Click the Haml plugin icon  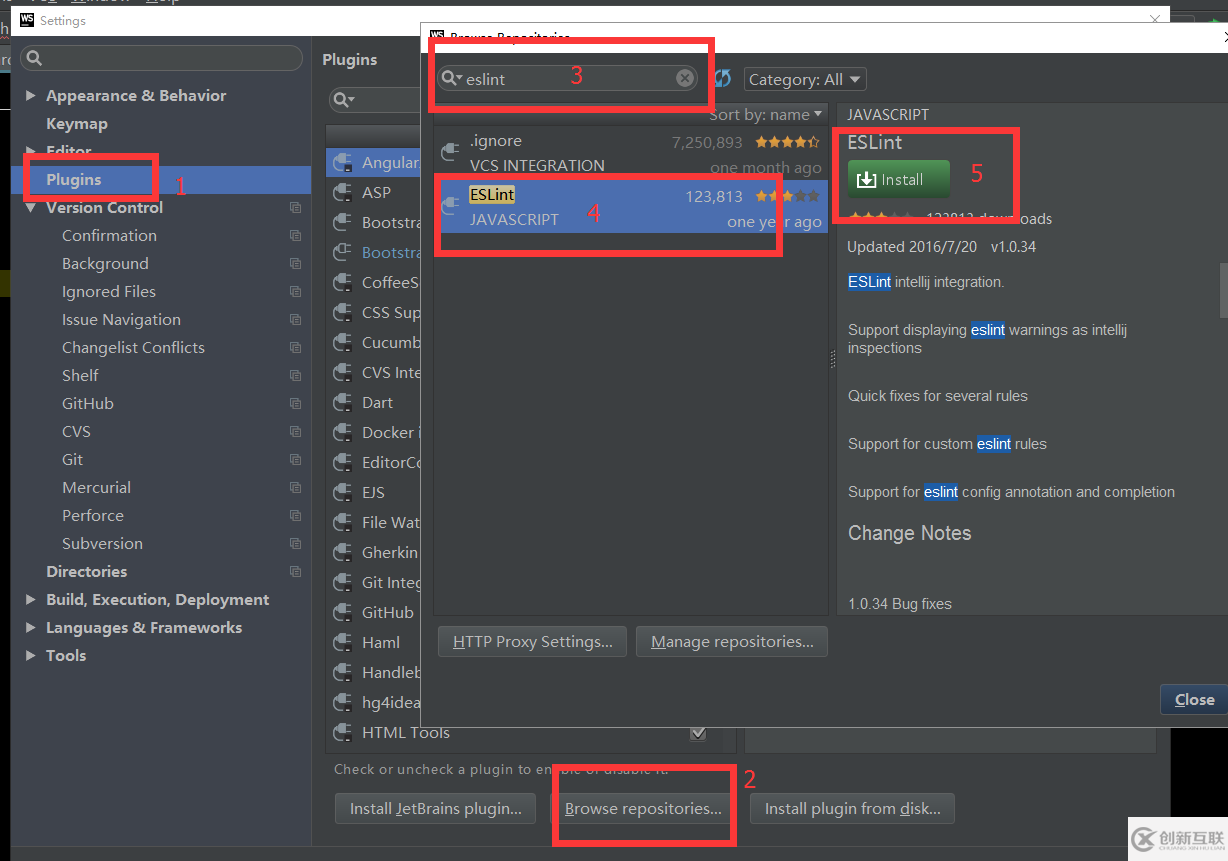pos(342,642)
